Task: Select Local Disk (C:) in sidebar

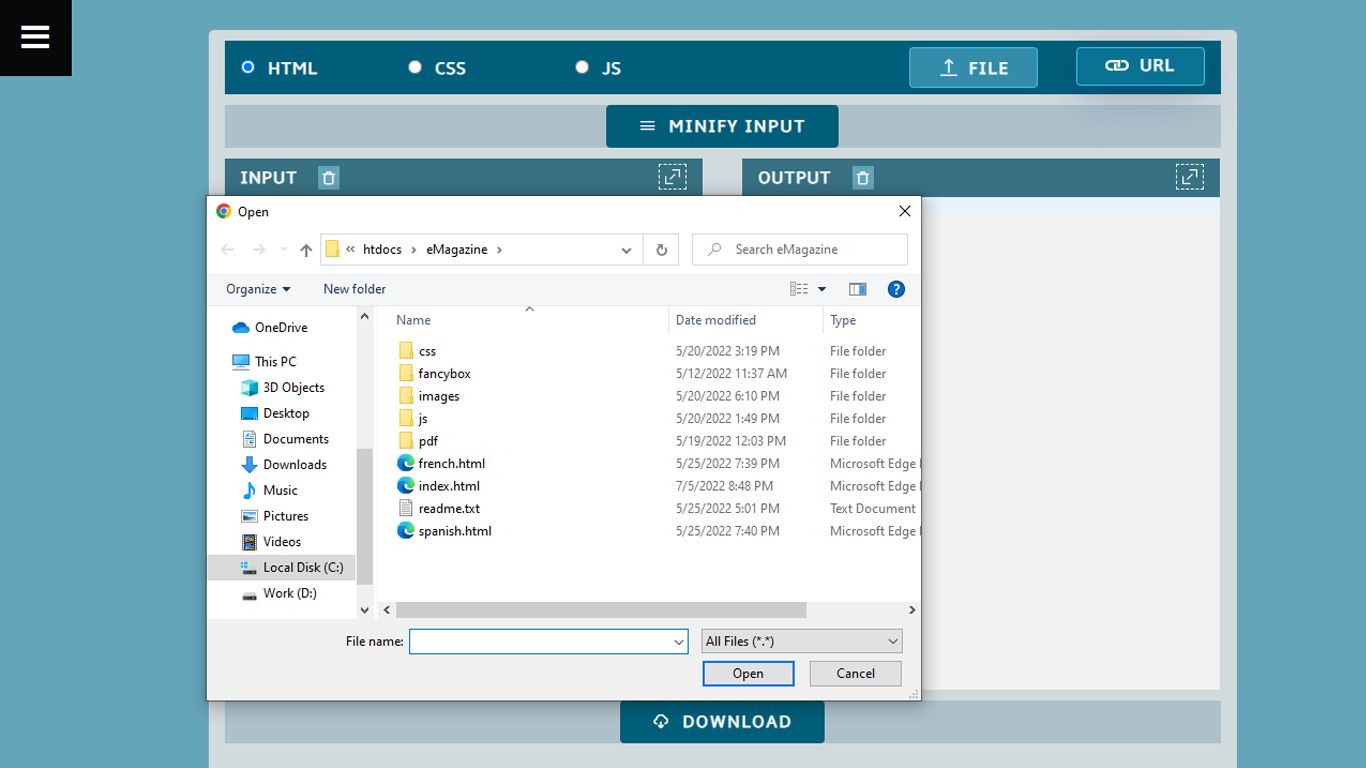Action: (x=302, y=567)
